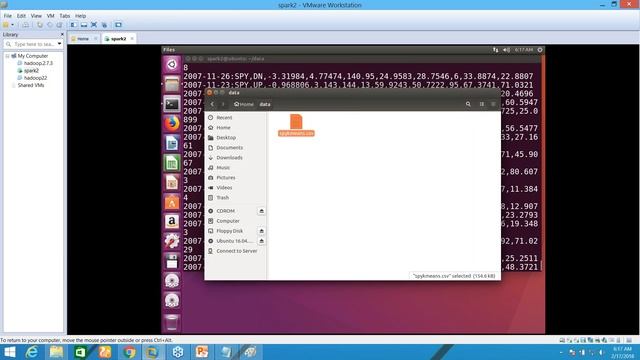Open the Files window hamburger menu

493,104
